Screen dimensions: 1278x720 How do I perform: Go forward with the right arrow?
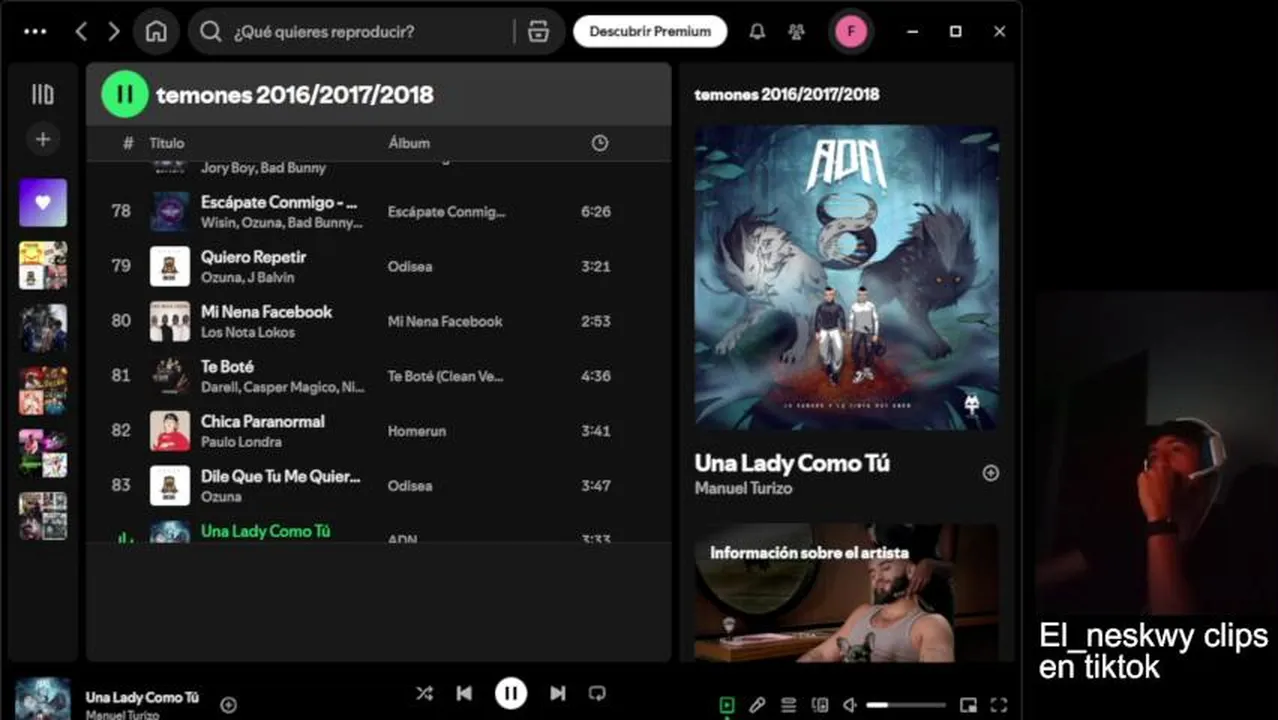tap(113, 31)
